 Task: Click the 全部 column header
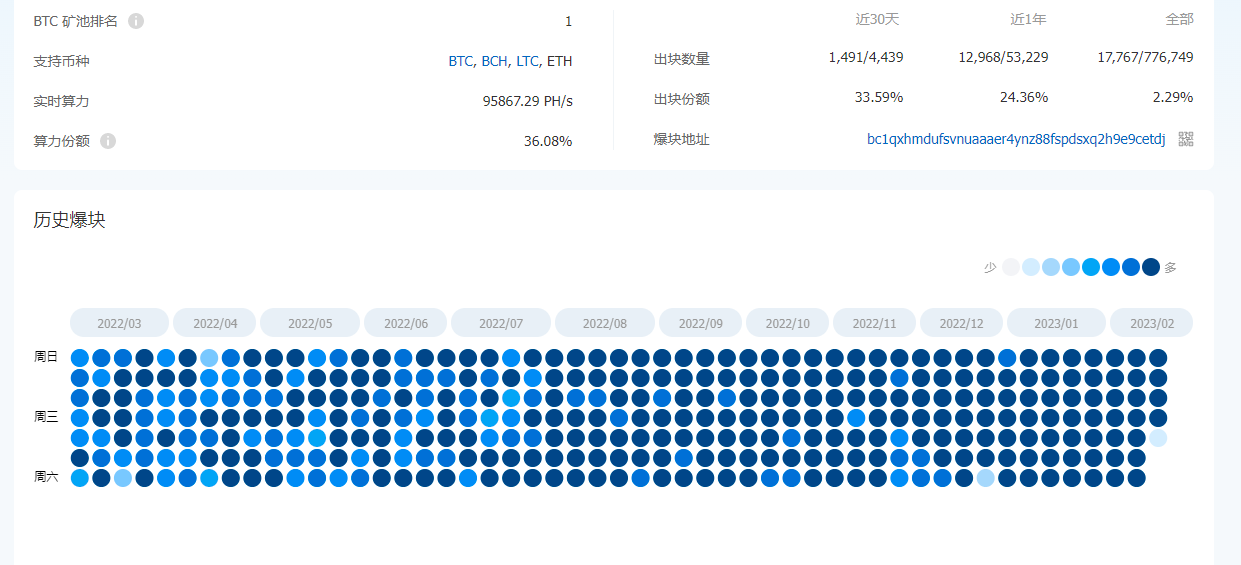[x=1179, y=19]
